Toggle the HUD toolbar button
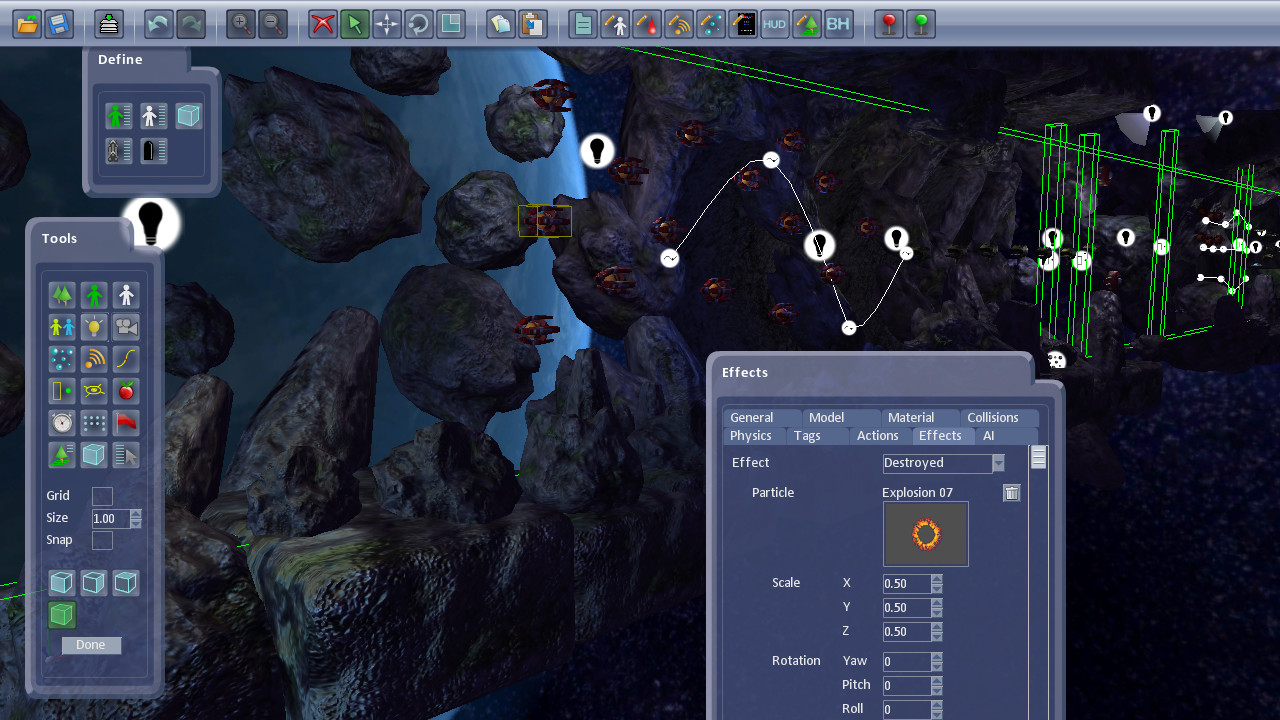 pos(774,24)
